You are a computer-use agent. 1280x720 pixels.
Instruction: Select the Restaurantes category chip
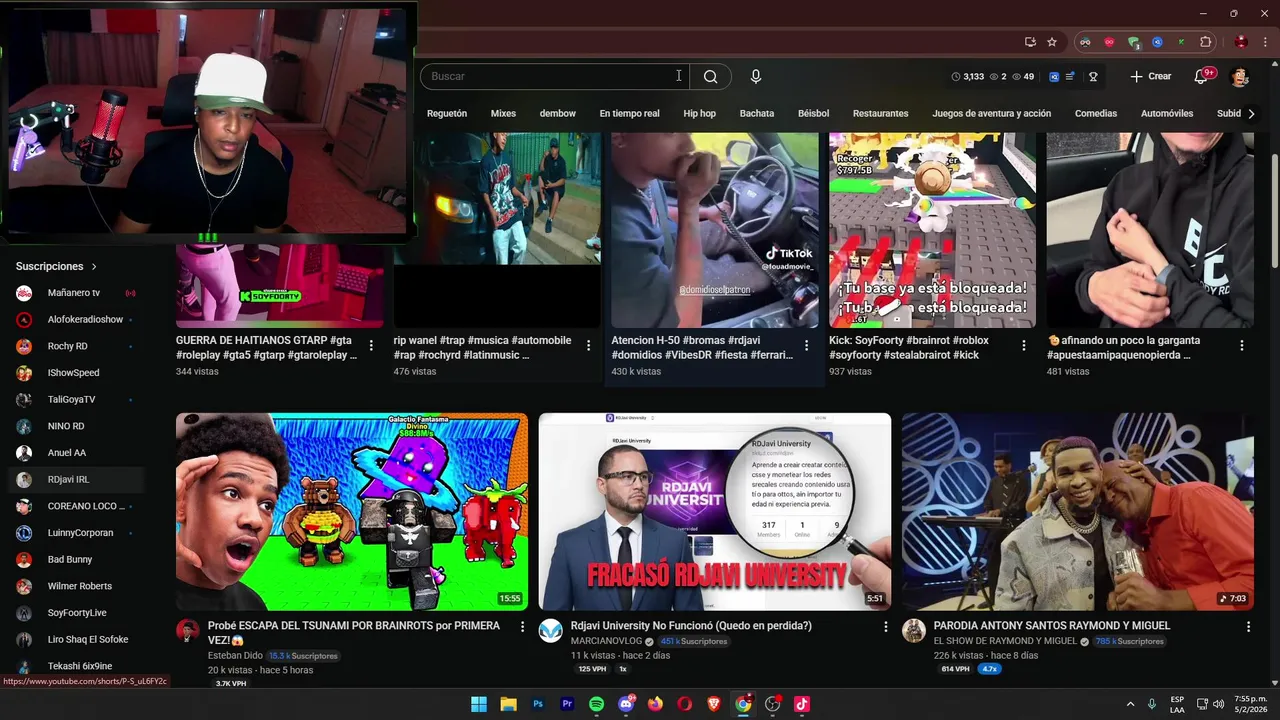coord(881,114)
